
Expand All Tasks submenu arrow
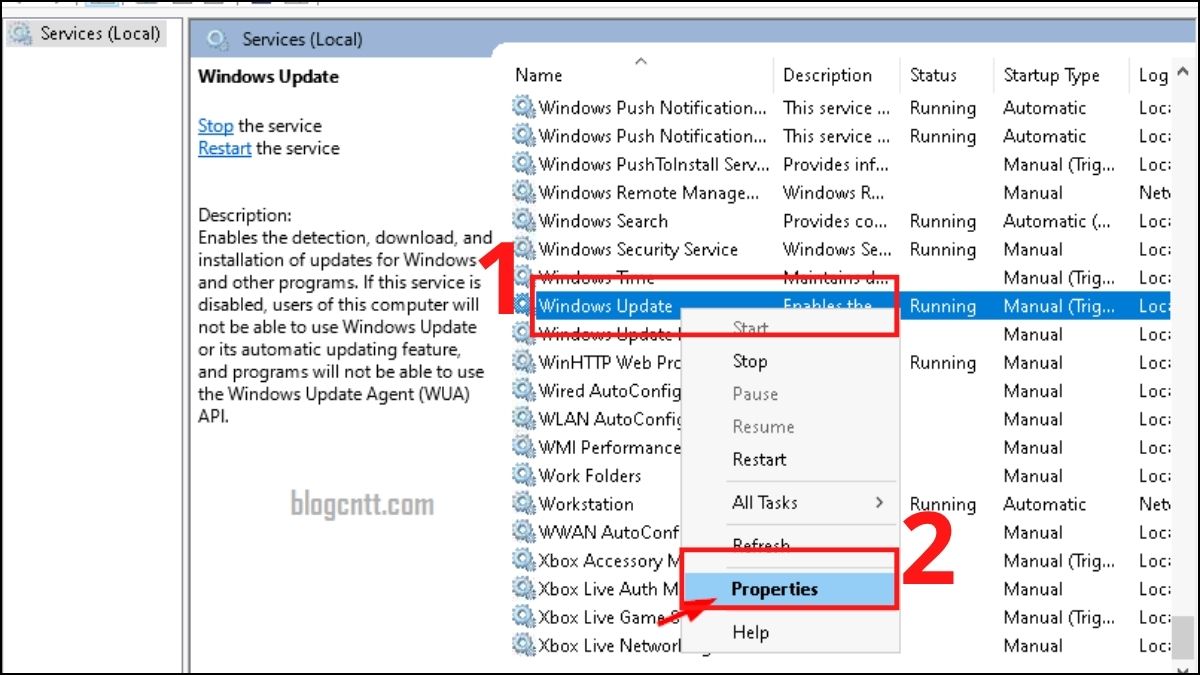(880, 503)
